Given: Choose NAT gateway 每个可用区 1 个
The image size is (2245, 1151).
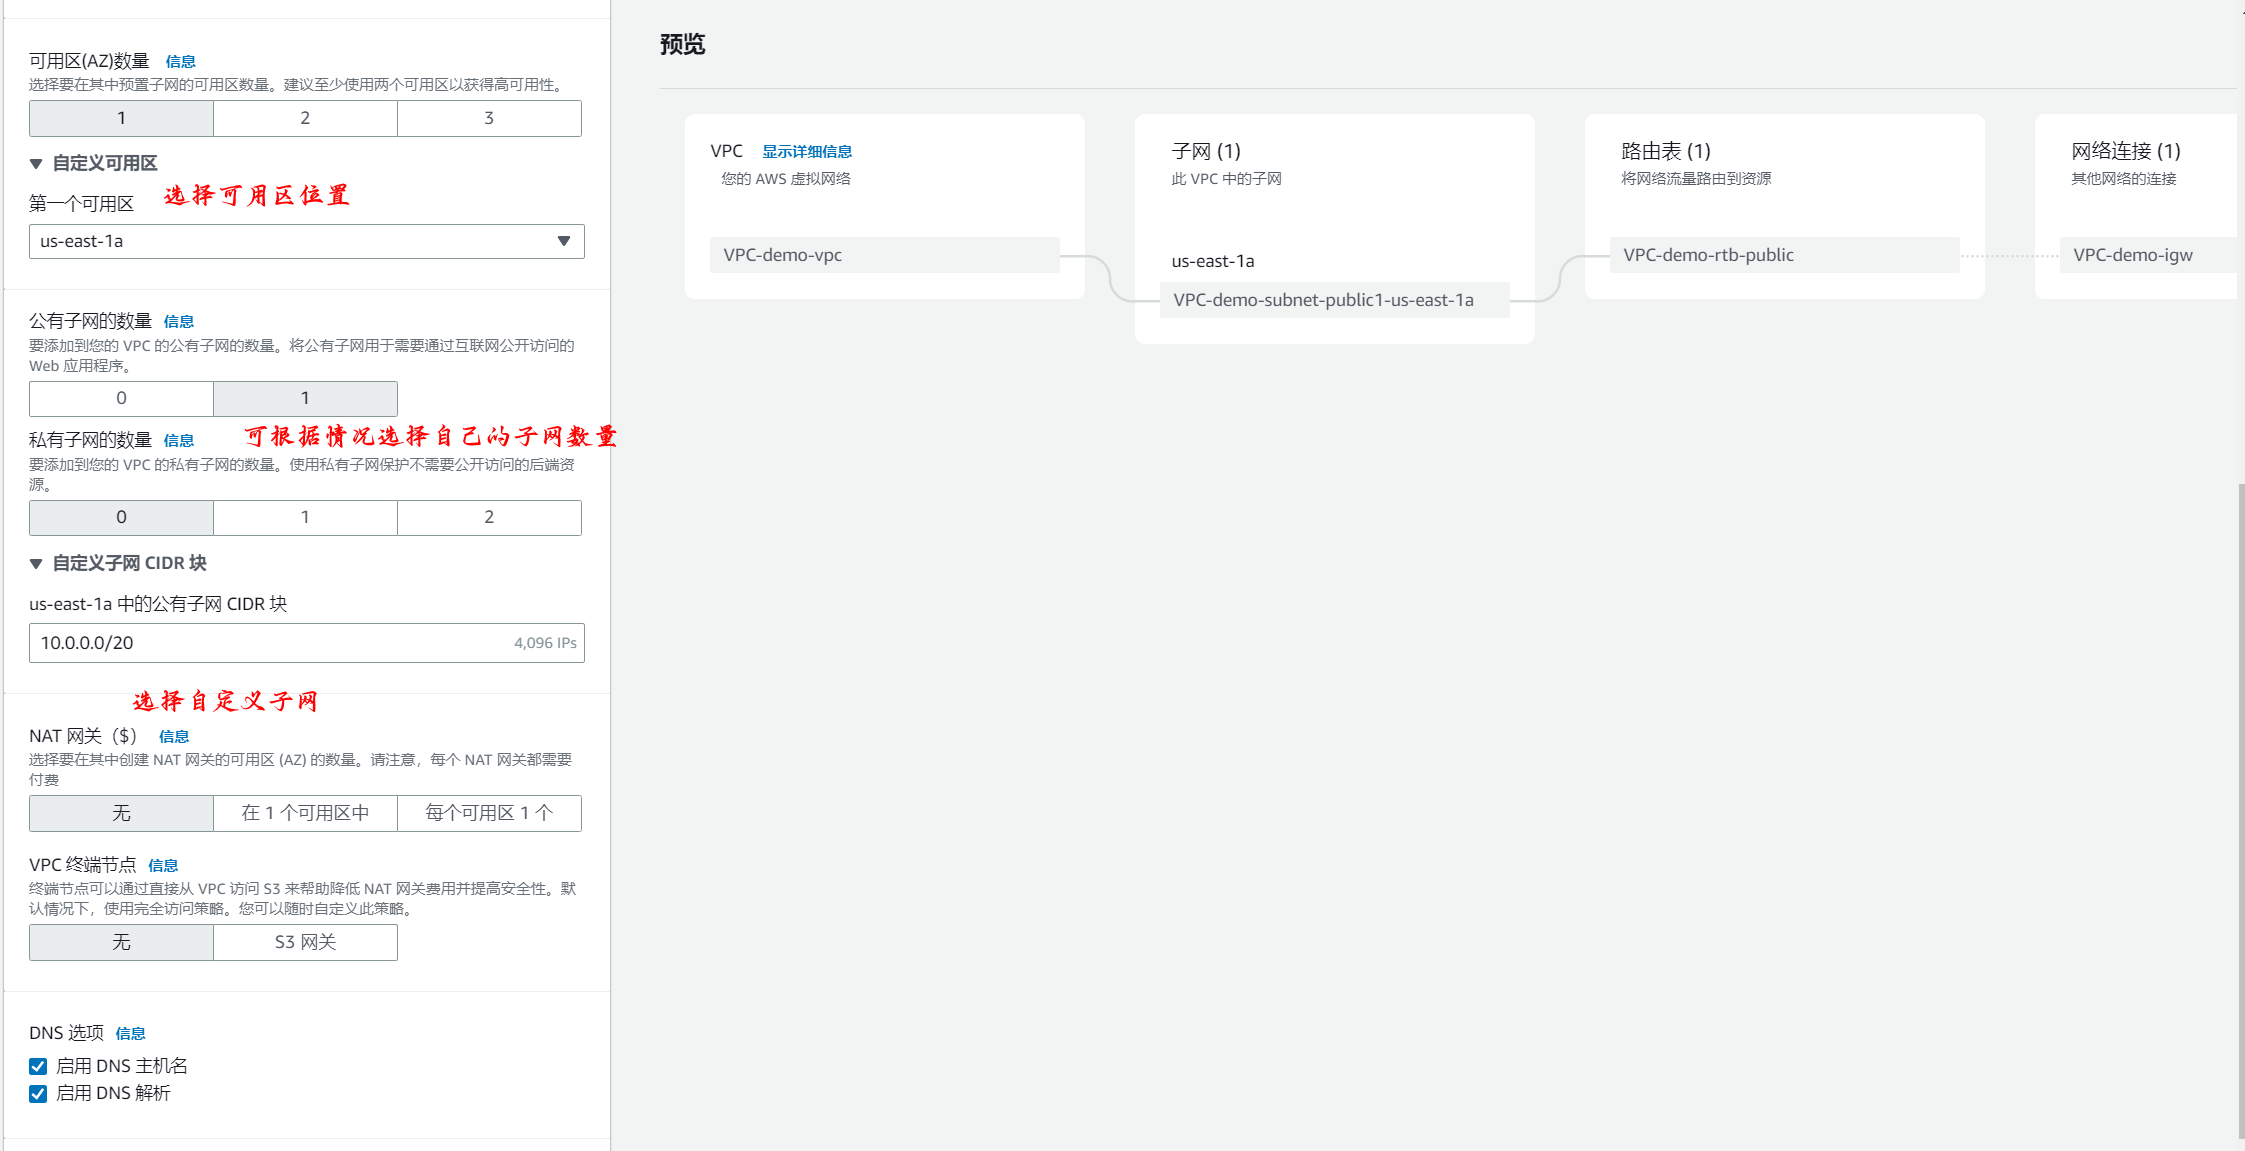Looking at the screenshot, I should point(489,813).
